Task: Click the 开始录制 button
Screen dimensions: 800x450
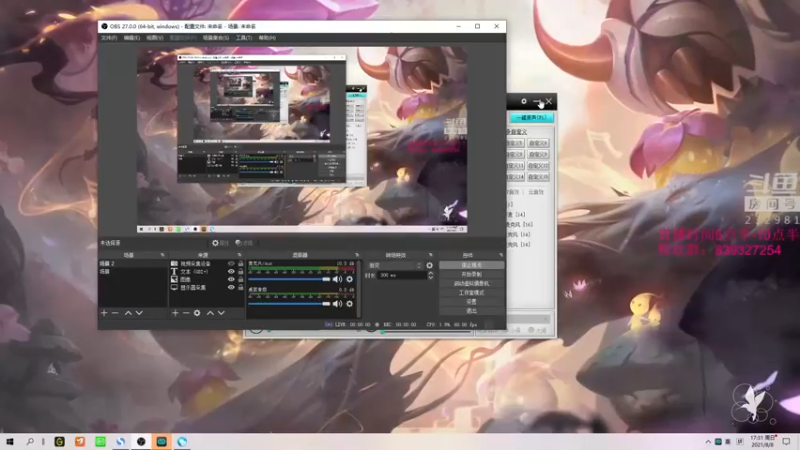Action: pyautogui.click(x=471, y=274)
